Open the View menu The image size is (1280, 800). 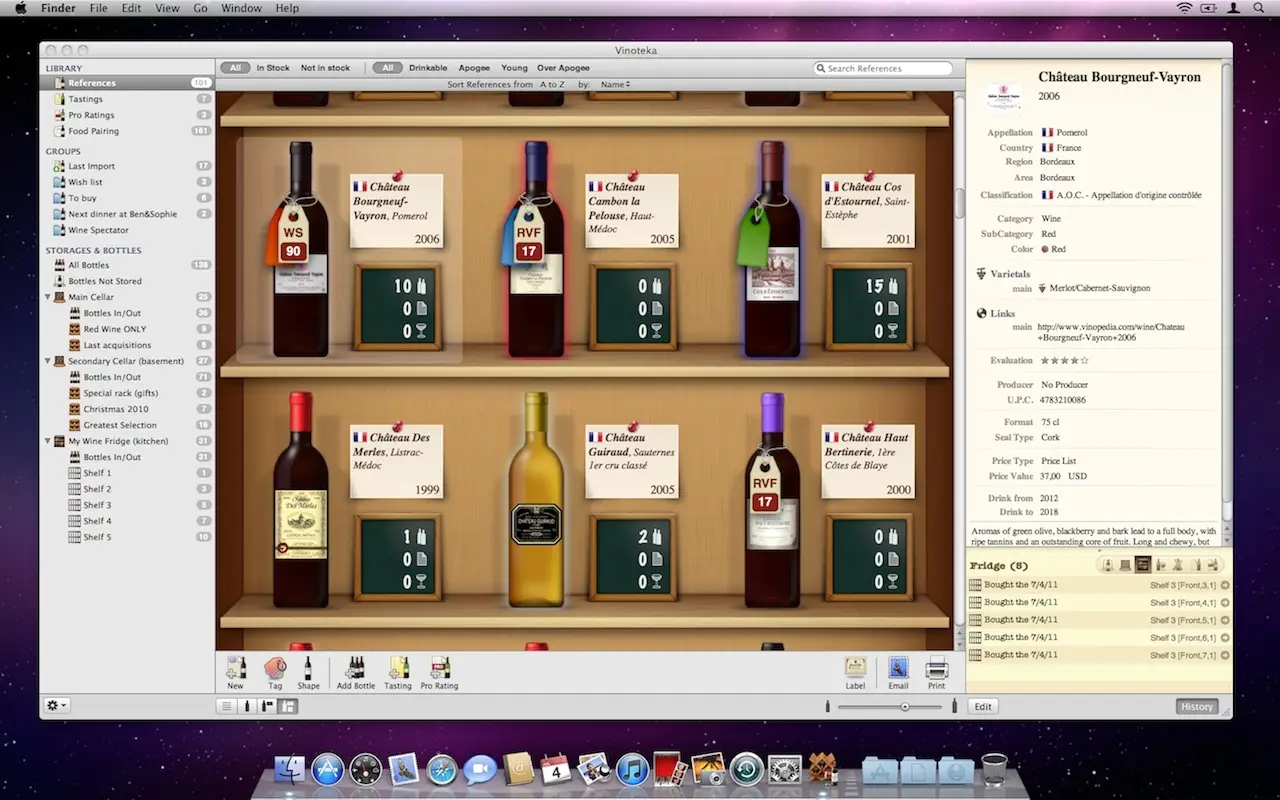click(167, 8)
